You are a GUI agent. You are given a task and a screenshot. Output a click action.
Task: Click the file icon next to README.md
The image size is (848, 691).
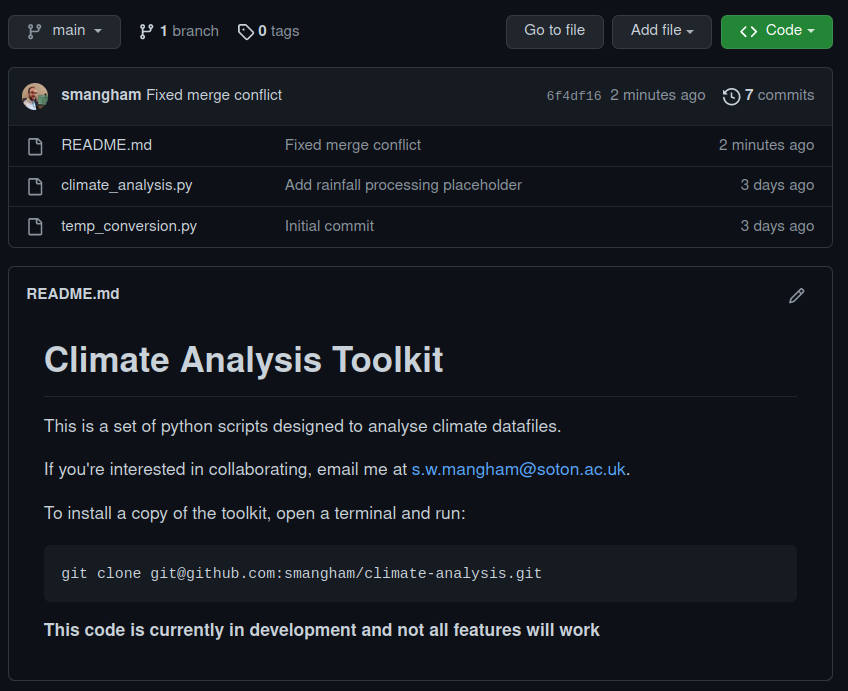[35, 144]
